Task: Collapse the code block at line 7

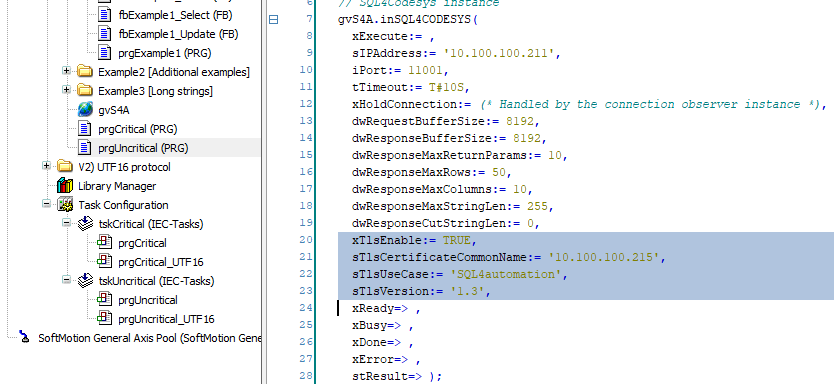Action: pyautogui.click(x=273, y=20)
